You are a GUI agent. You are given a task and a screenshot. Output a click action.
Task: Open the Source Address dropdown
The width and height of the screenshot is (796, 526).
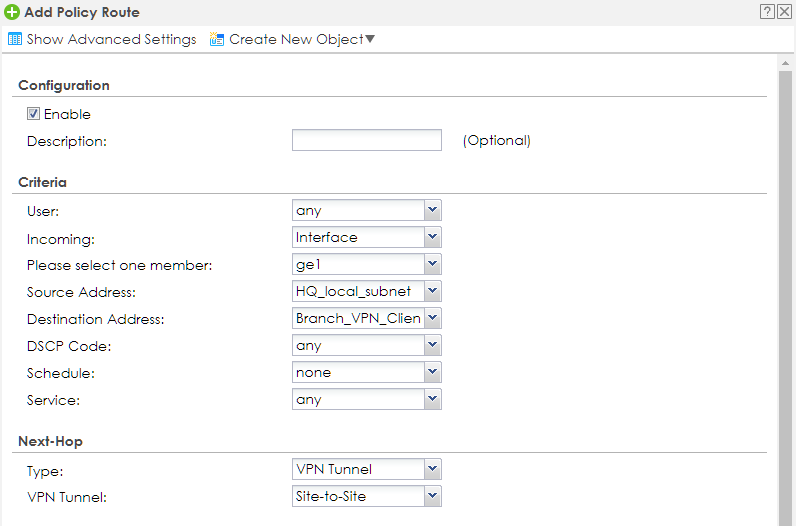[432, 292]
